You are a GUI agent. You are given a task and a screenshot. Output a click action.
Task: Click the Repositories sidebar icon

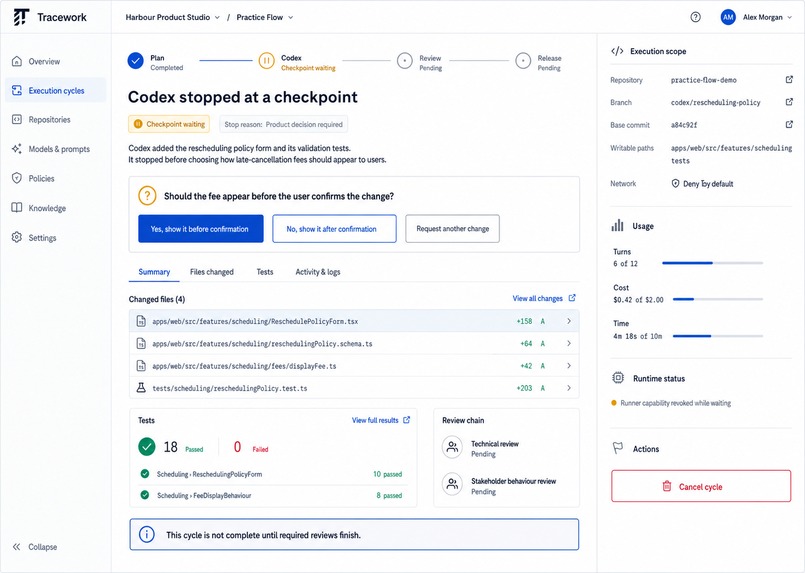point(16,119)
